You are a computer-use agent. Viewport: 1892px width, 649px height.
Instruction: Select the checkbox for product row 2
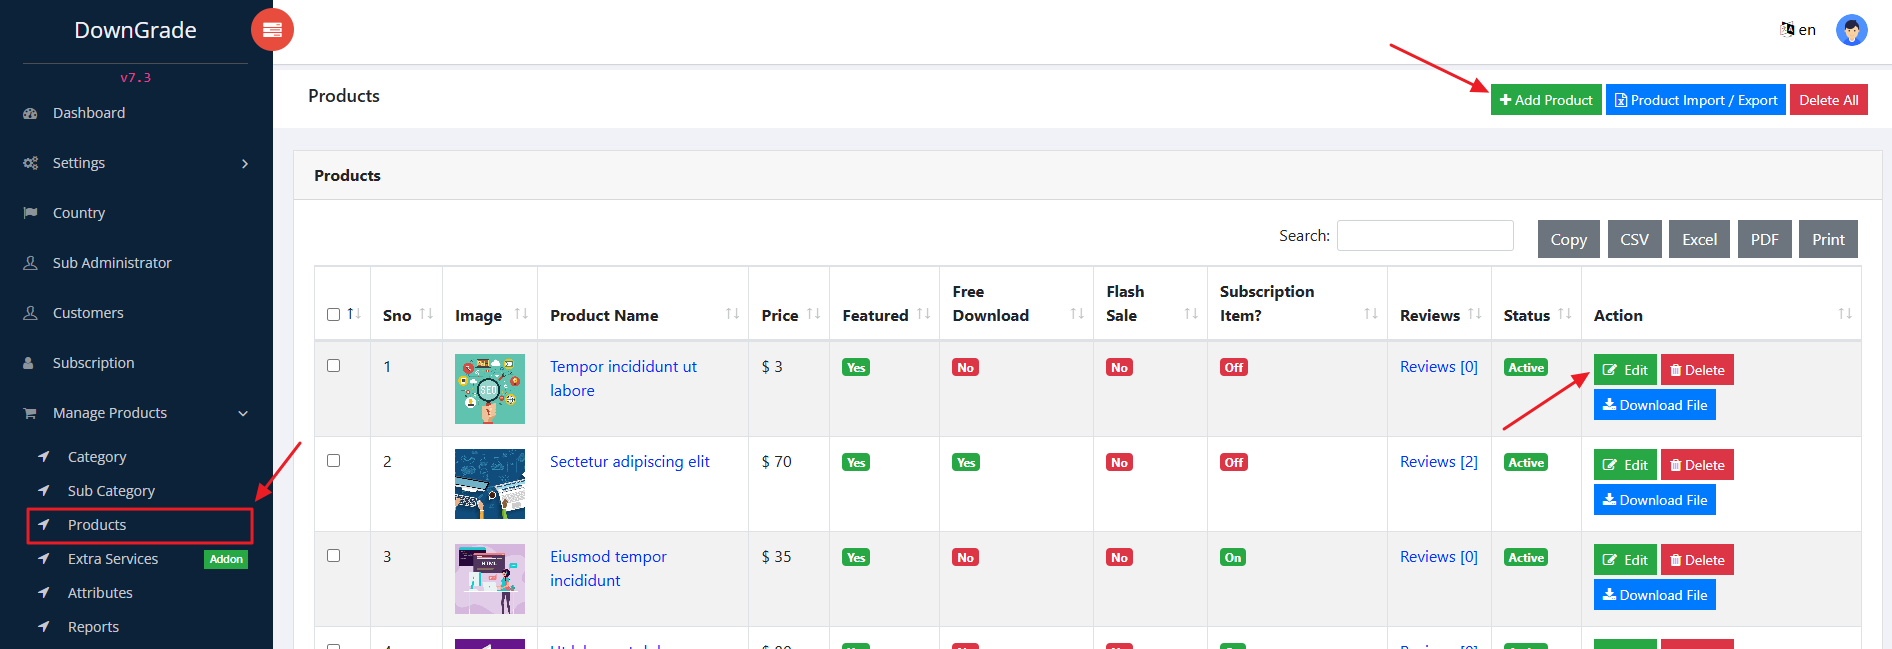click(334, 461)
